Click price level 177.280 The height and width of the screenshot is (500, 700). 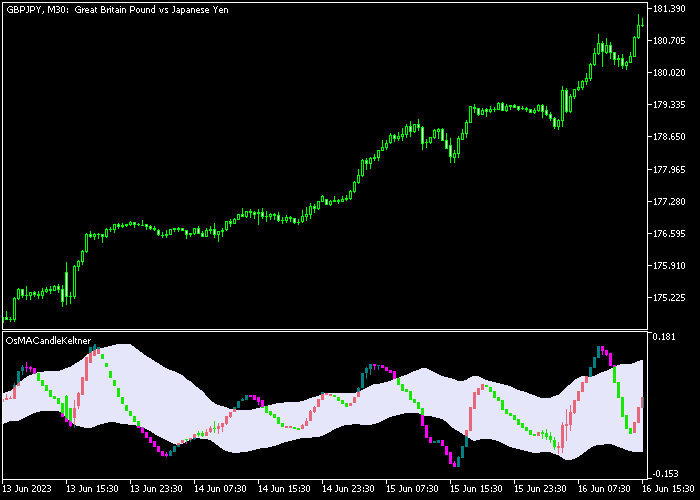coord(669,201)
